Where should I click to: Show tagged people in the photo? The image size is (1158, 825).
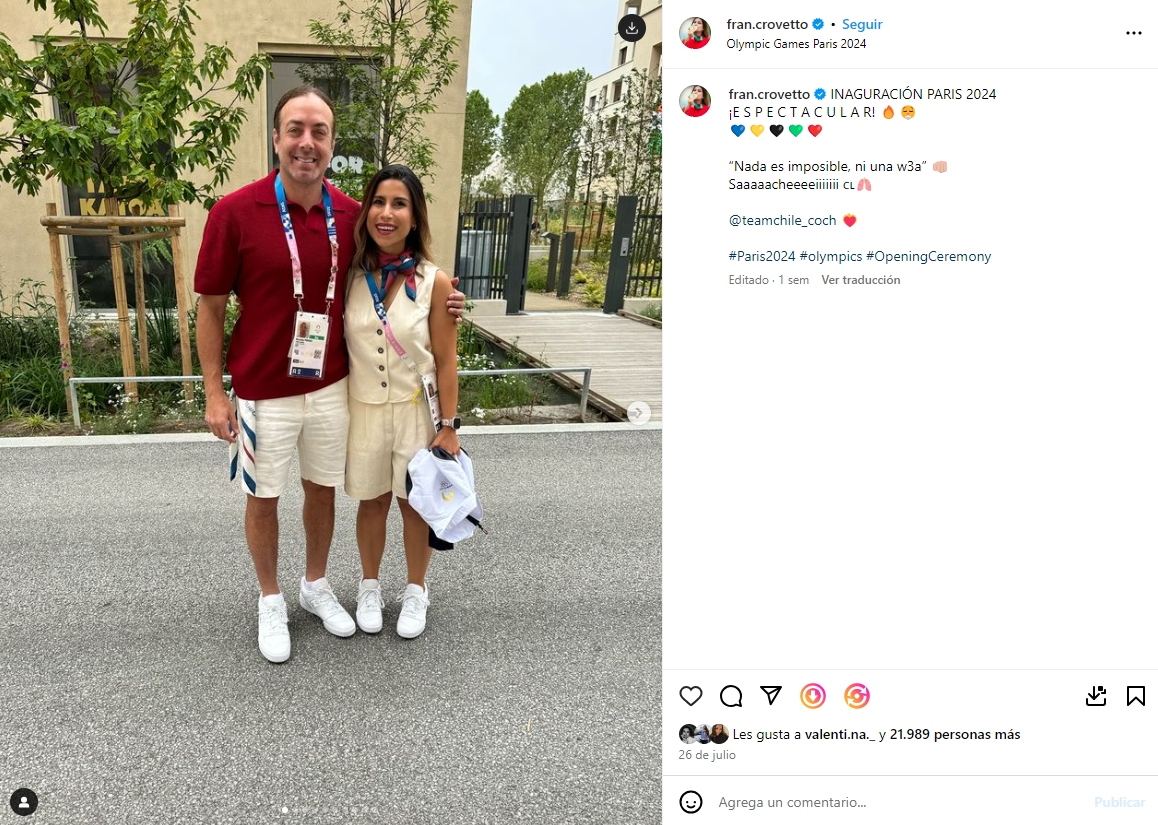(24, 801)
